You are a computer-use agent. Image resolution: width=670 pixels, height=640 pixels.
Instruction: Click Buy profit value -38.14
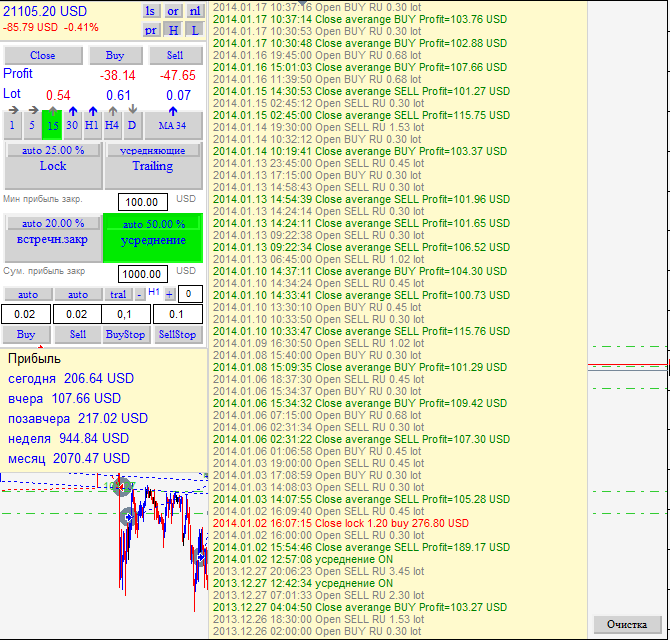tap(118, 76)
